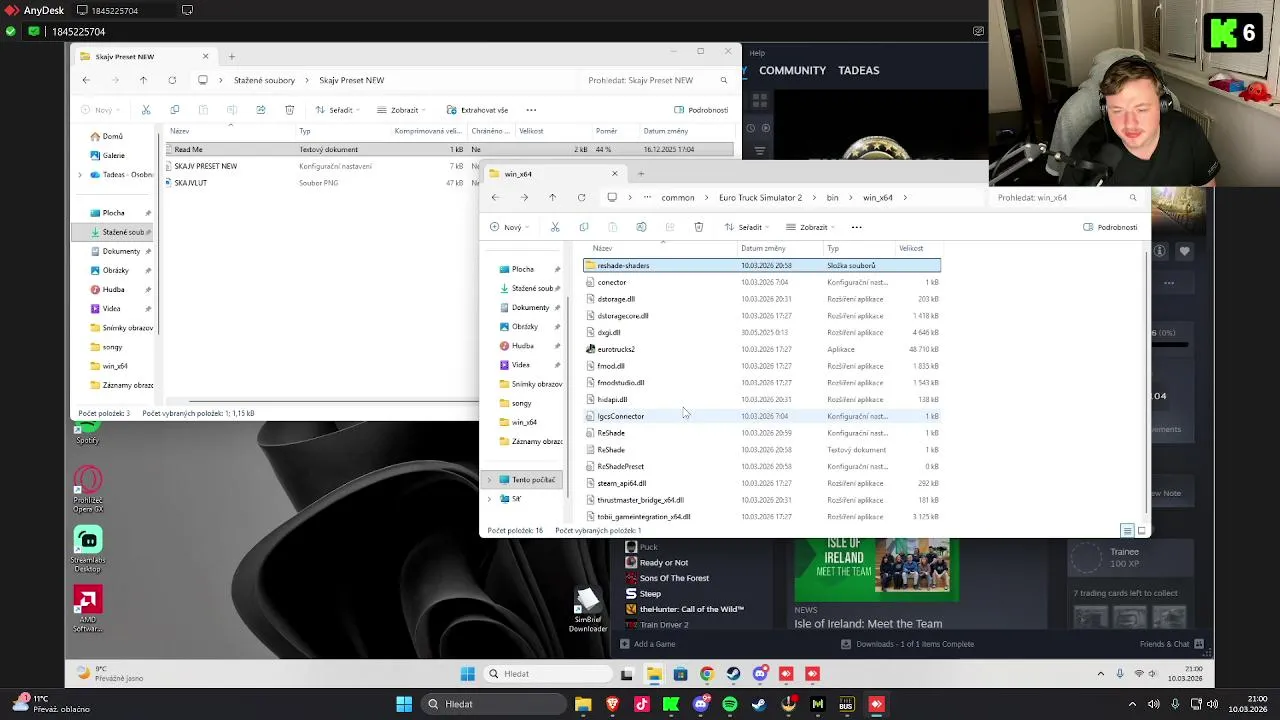Click Steam icon on remote taskbar

click(x=733, y=674)
